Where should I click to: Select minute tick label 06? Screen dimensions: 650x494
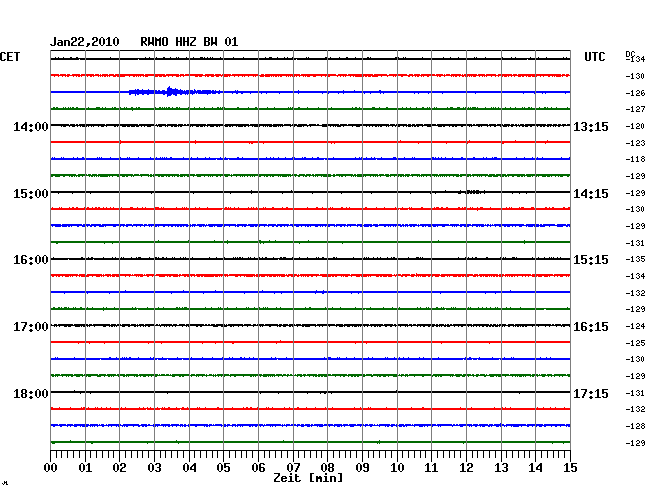click(258, 468)
